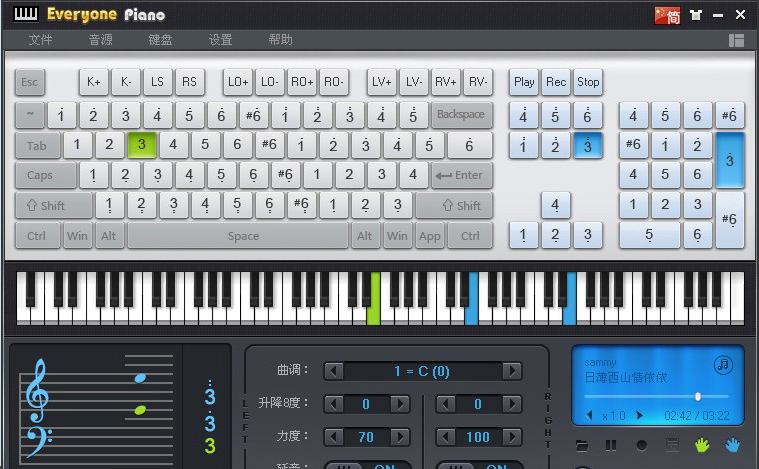Screen dimensions: 759x469
Task: Click the tall blue 3 numpad key
Action: click(x=729, y=160)
